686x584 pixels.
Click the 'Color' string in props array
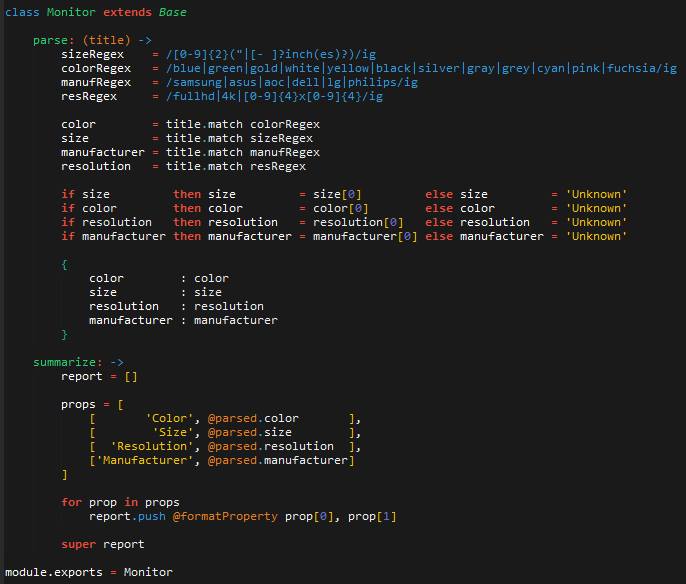coord(169,418)
